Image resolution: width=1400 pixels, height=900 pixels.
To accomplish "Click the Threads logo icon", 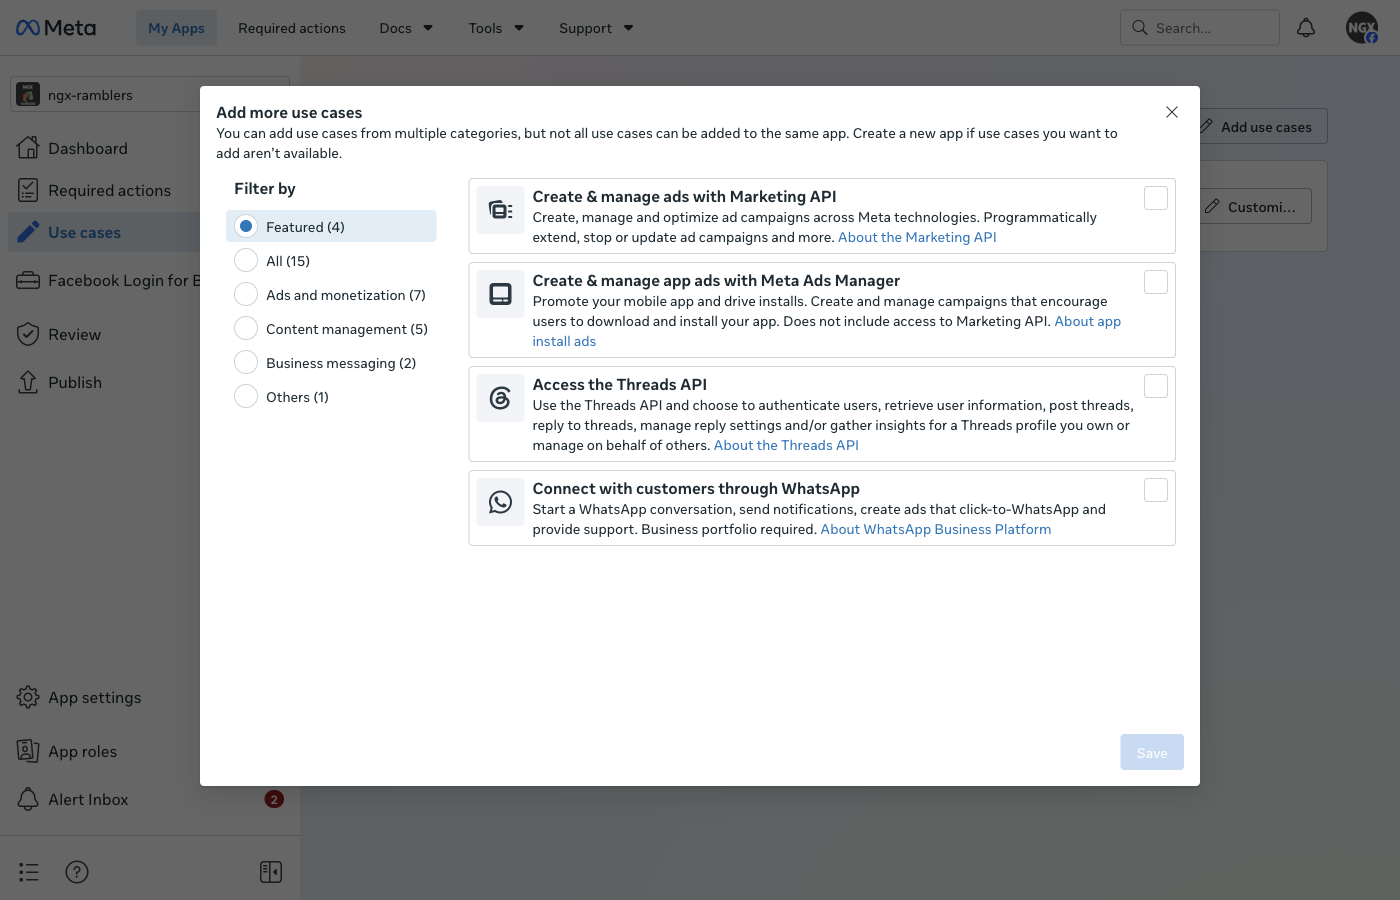I will pyautogui.click(x=501, y=398).
